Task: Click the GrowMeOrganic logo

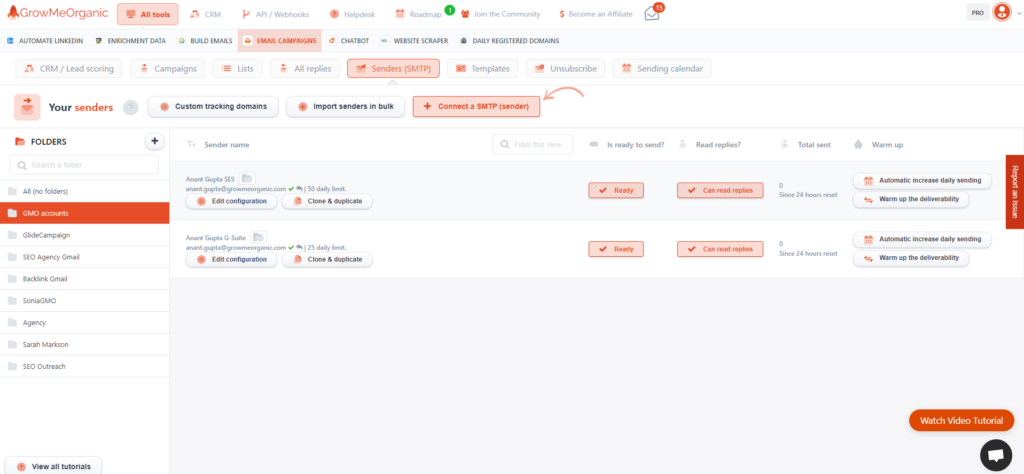Action: pyautogui.click(x=57, y=13)
